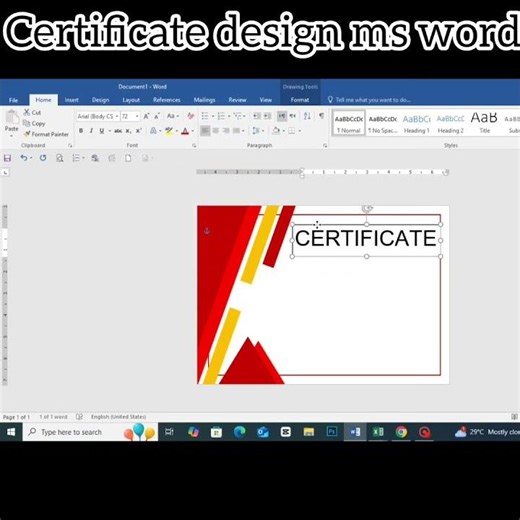Increase font size with Grow Font icon
Image resolution: width=520 pixels, height=520 pixels.
coord(146,116)
